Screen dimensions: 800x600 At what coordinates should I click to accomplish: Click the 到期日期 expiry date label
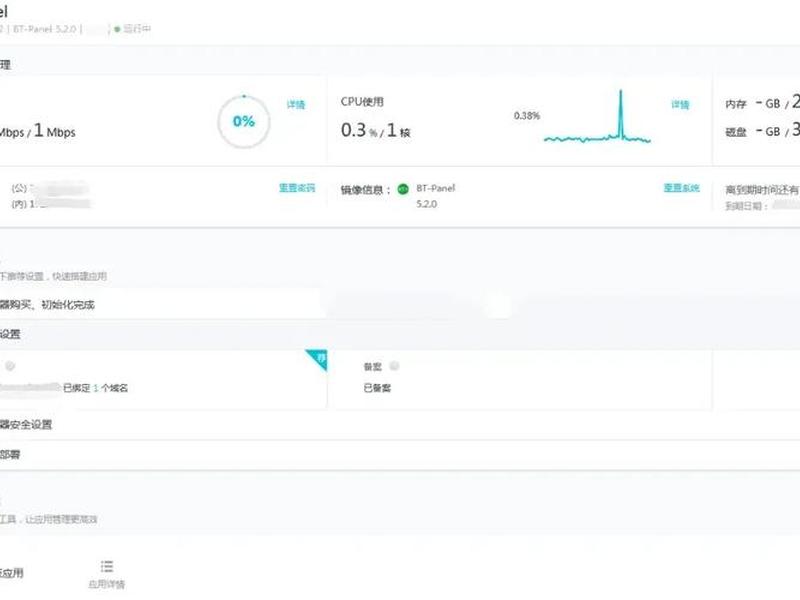pyautogui.click(x=746, y=206)
